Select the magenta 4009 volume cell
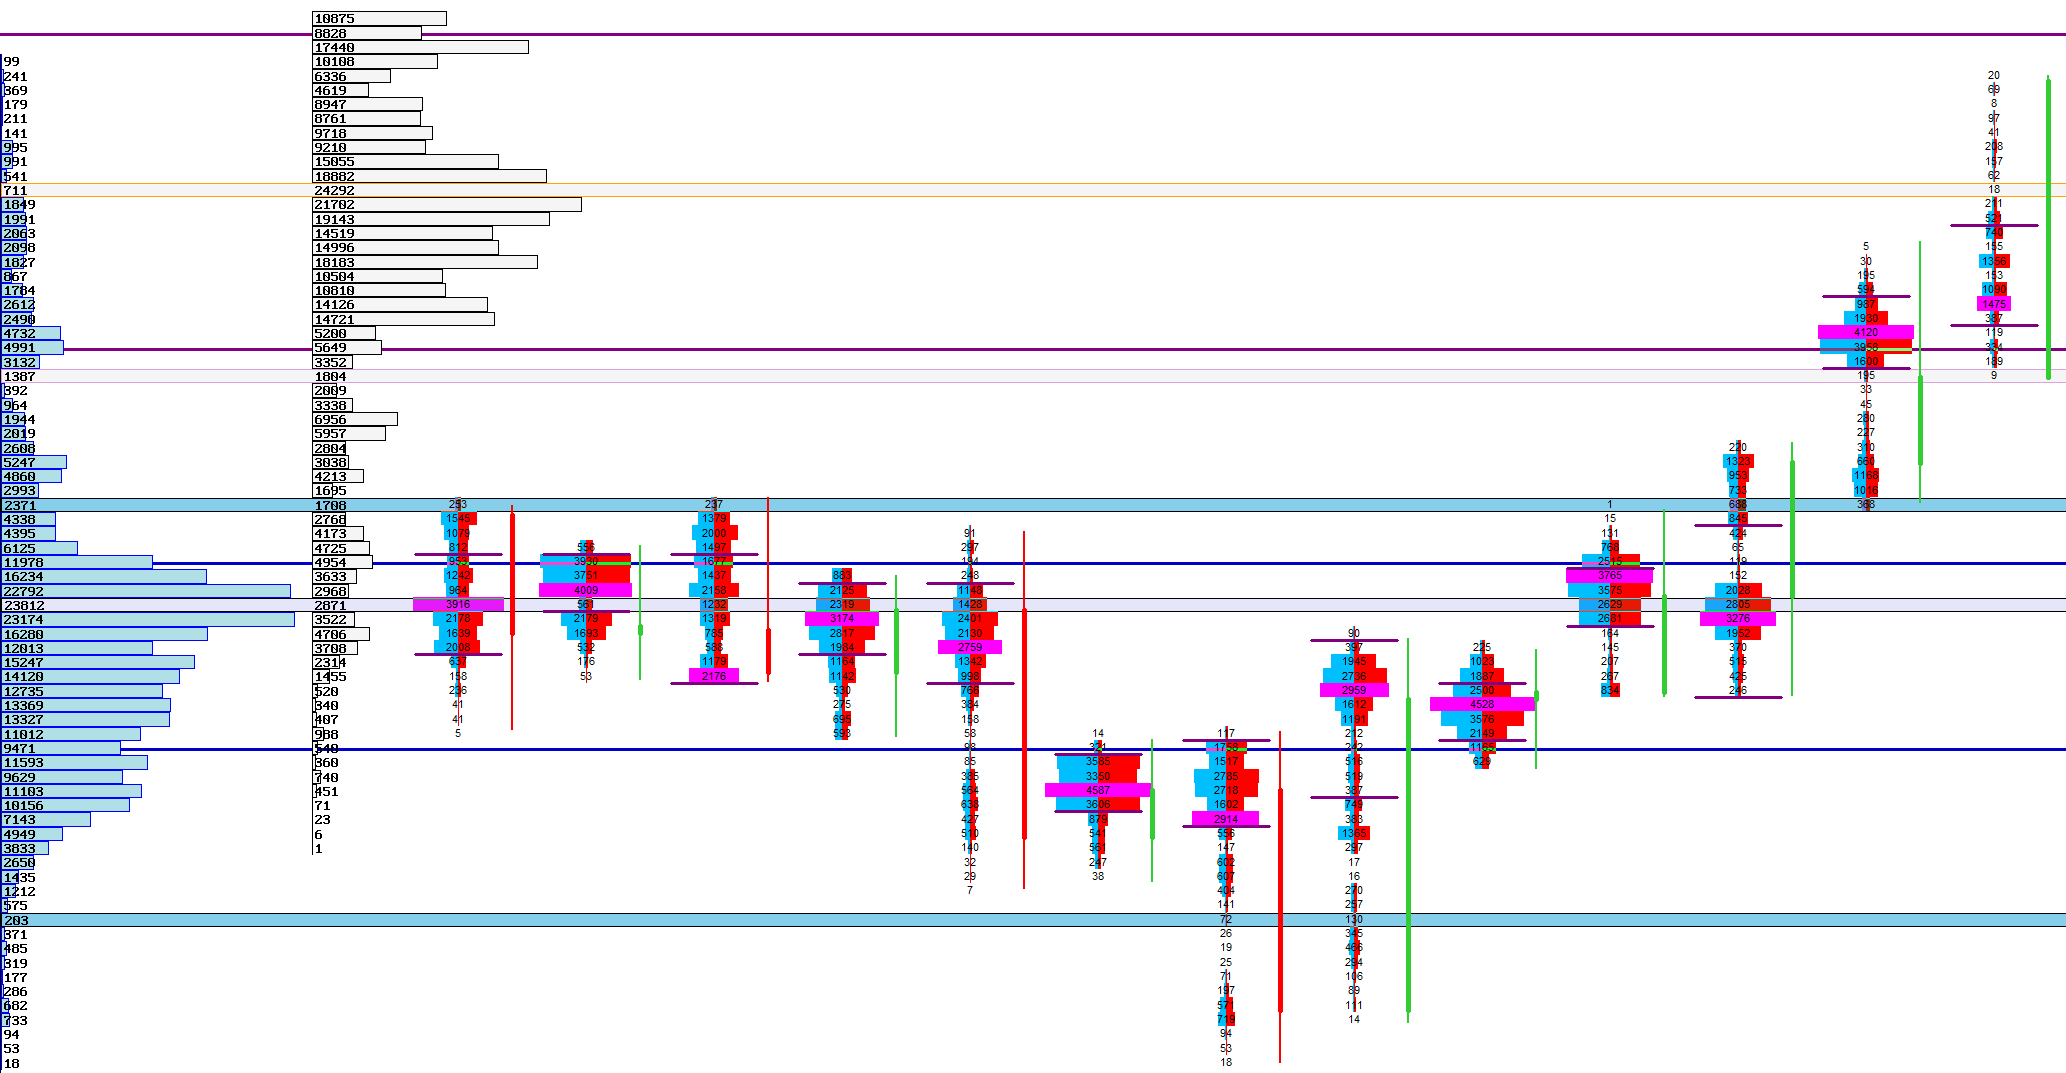The width and height of the screenshot is (2066, 1073). click(585, 590)
